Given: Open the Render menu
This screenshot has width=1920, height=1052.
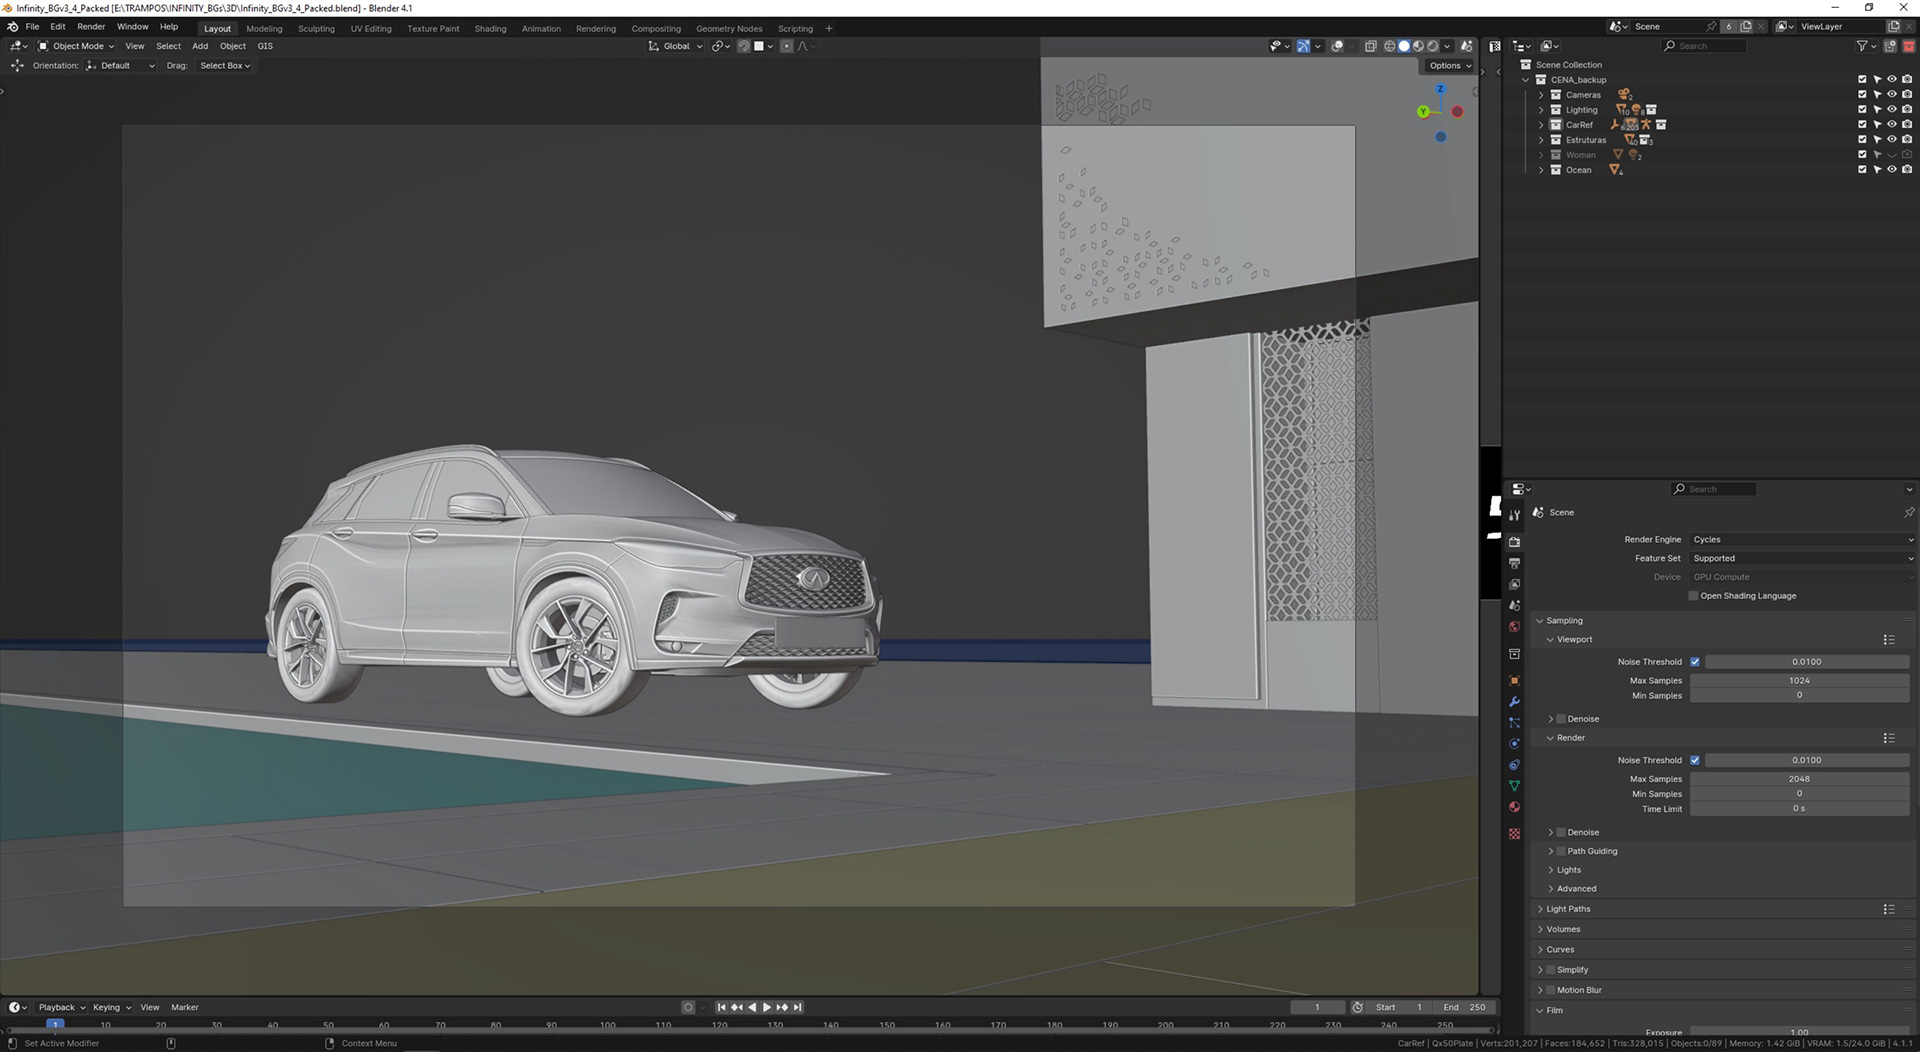Looking at the screenshot, I should coord(91,27).
